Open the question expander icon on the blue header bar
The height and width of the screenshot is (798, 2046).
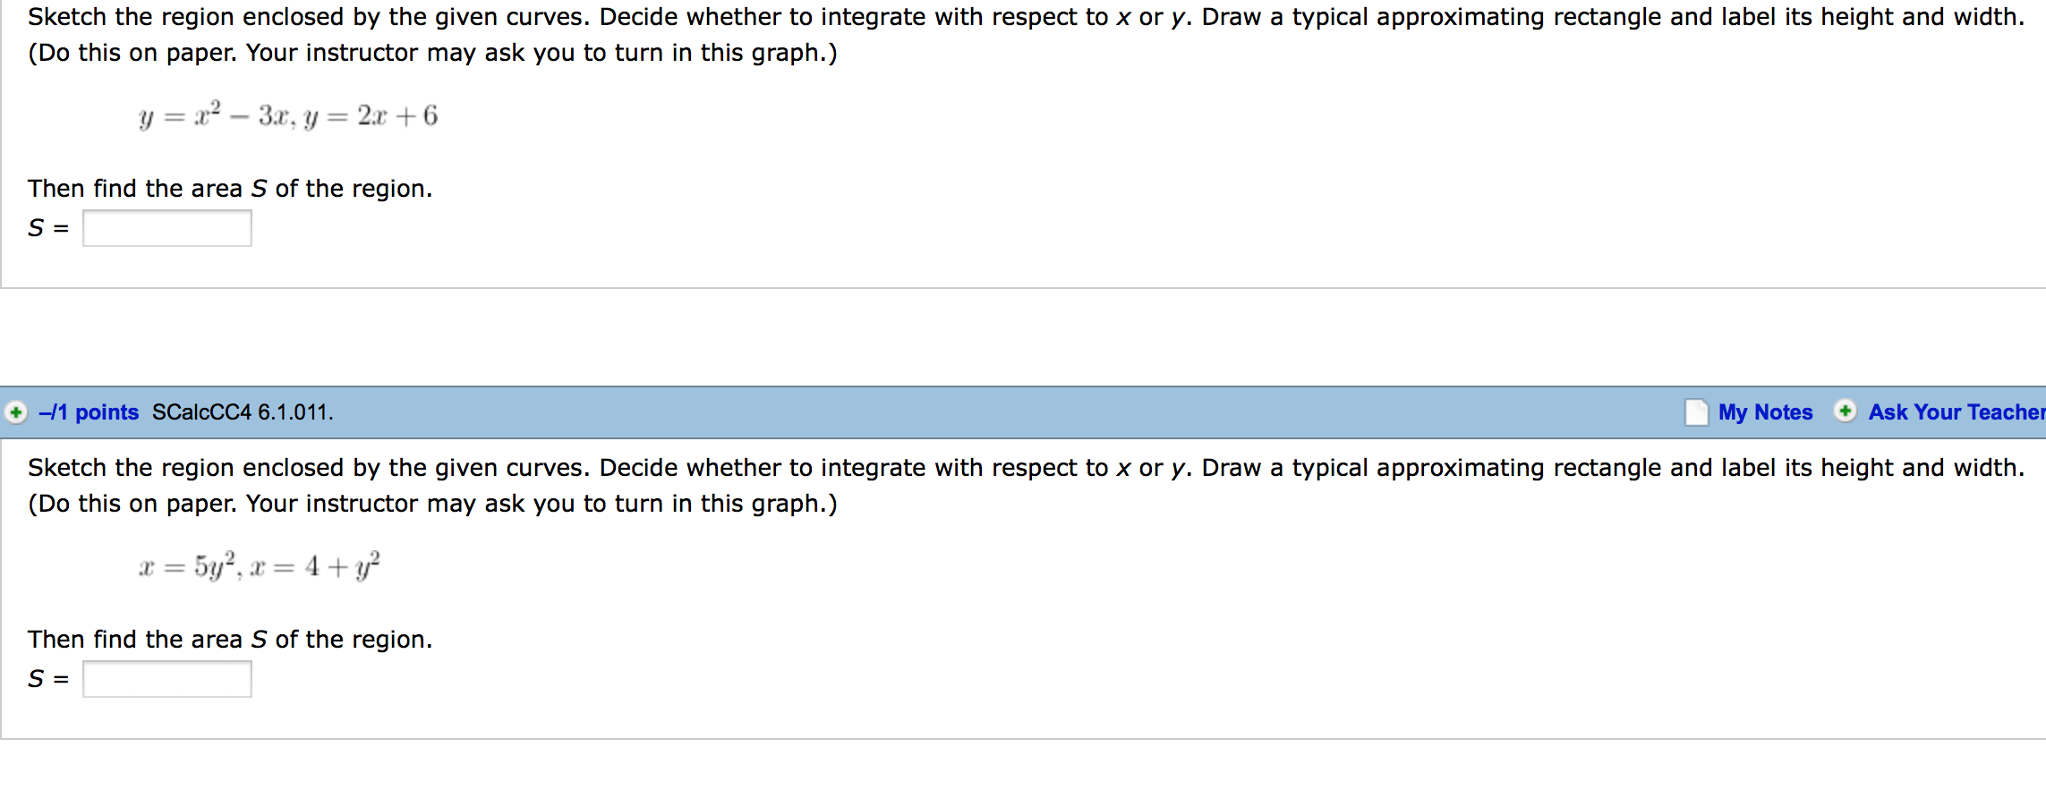14,412
